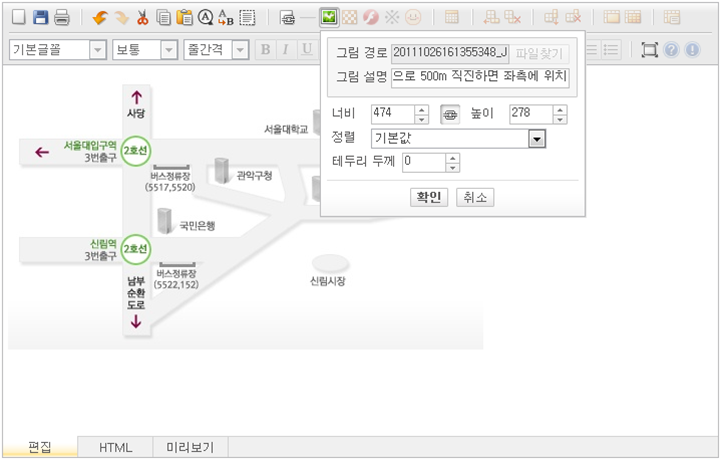This screenshot has width=720, height=459.
Task: Click the Save (floppy disk) icon
Action: coord(41,17)
